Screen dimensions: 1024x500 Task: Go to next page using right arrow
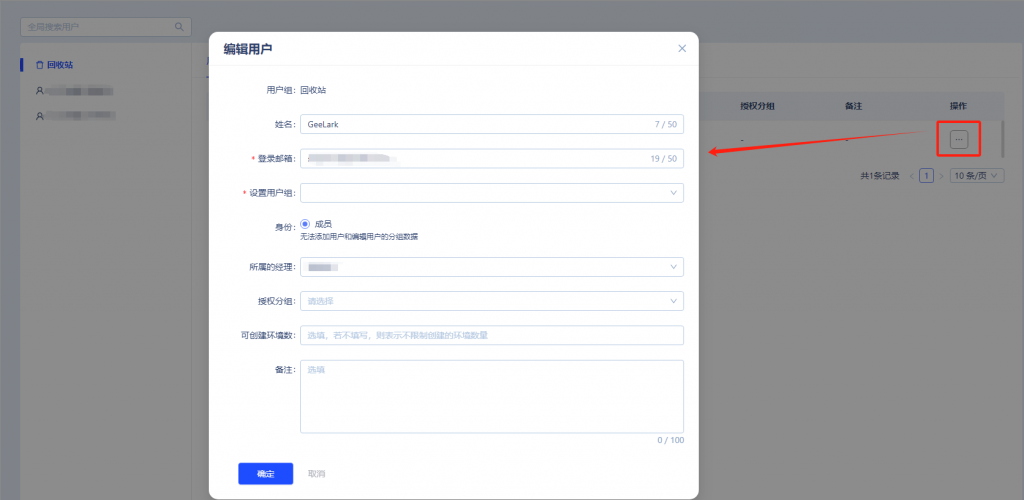tap(942, 176)
